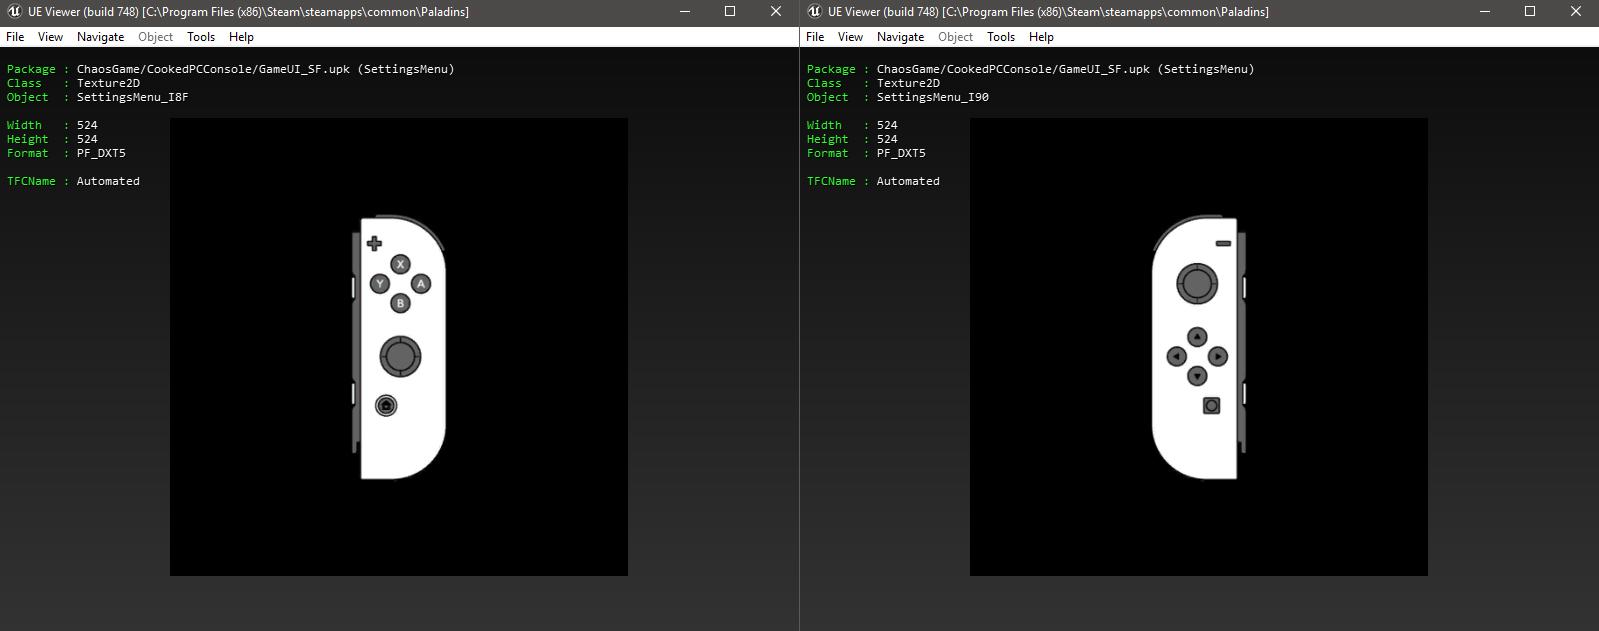Screen dimensions: 1599x631
Task: Click the analog stick on the SettingsMenu_I90 Joy-Con
Action: click(1196, 284)
